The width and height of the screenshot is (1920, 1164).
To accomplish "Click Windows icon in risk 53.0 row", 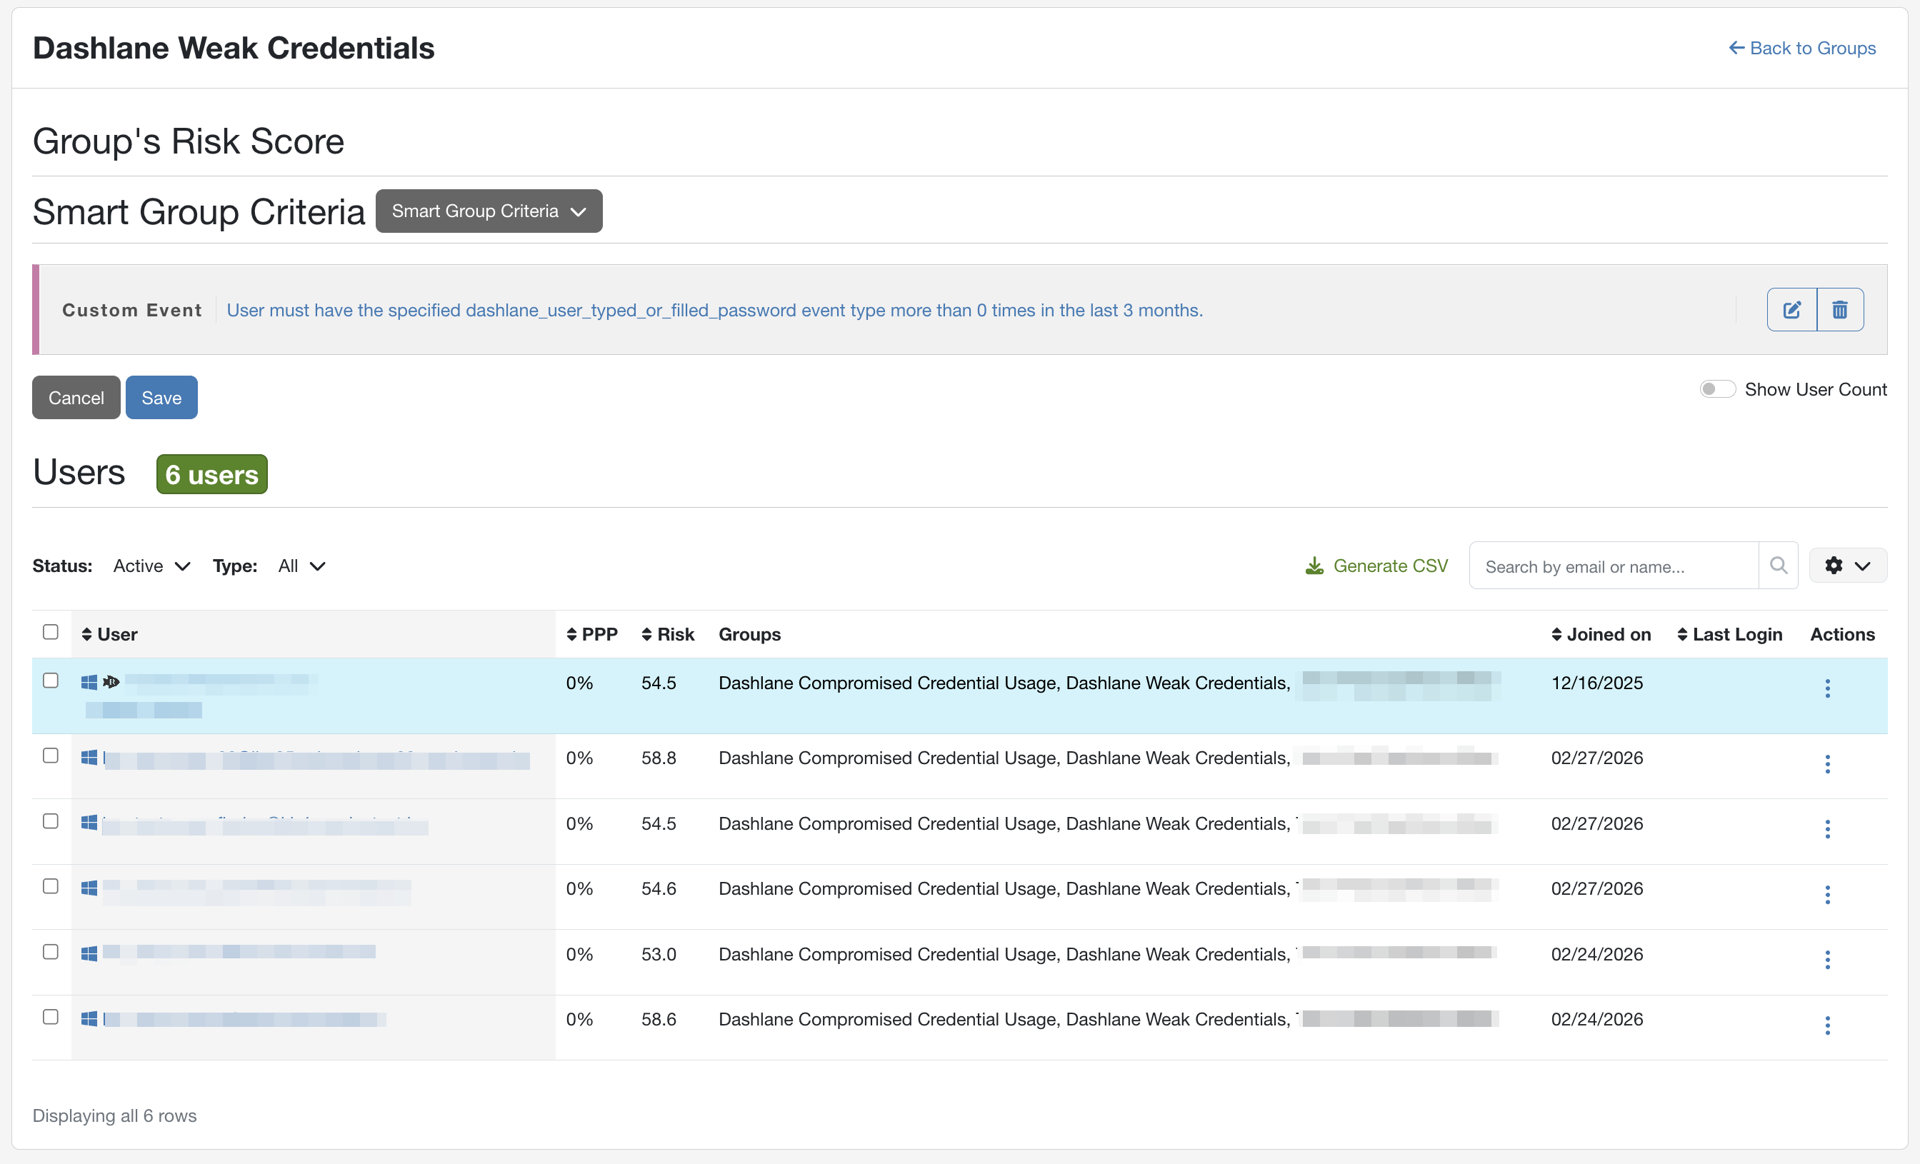I will point(89,954).
